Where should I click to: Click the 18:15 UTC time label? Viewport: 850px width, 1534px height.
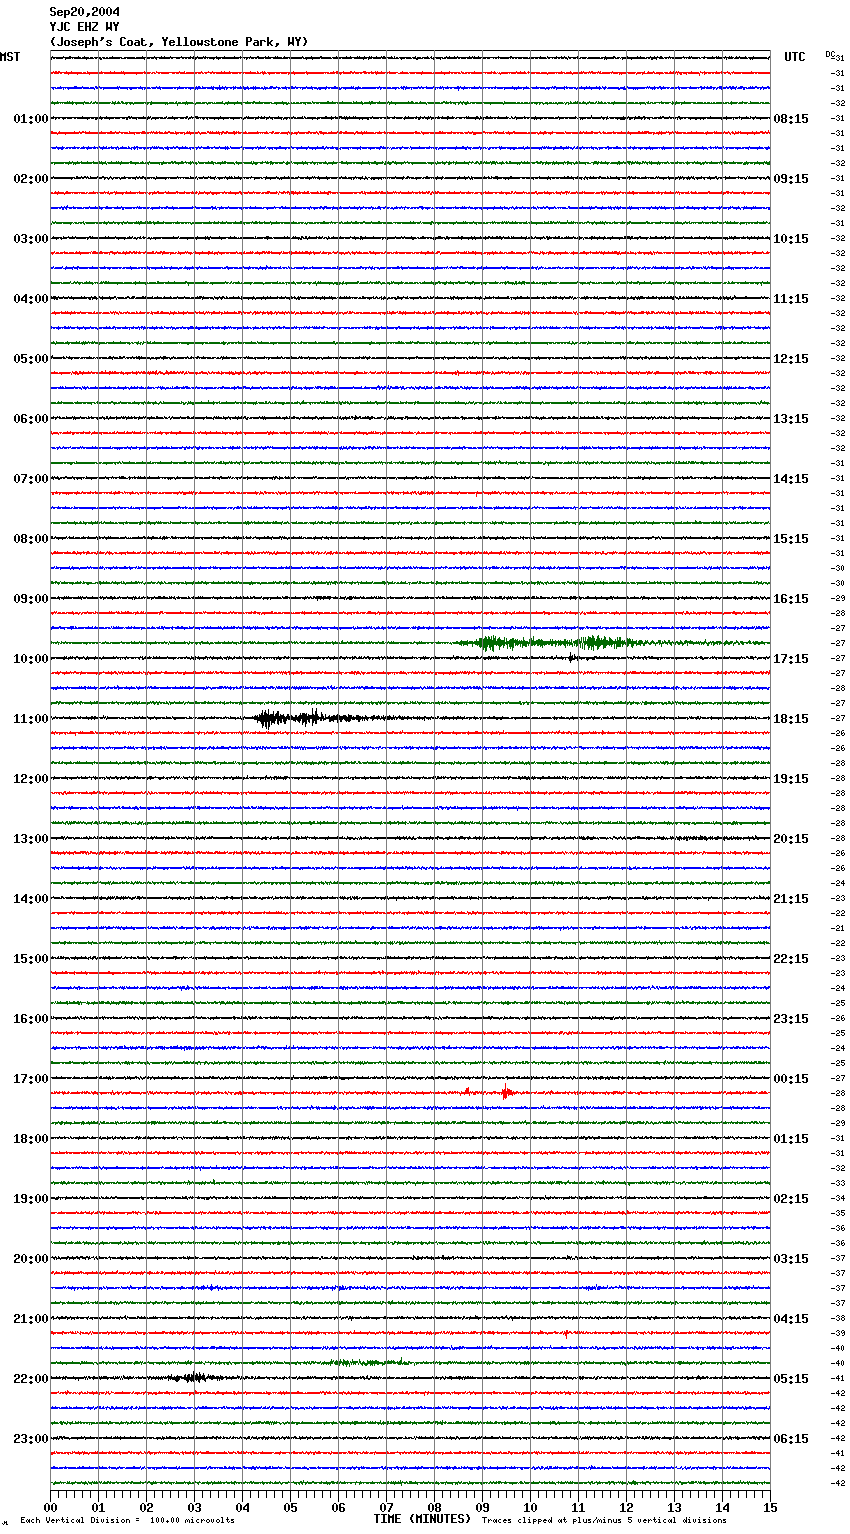[791, 719]
